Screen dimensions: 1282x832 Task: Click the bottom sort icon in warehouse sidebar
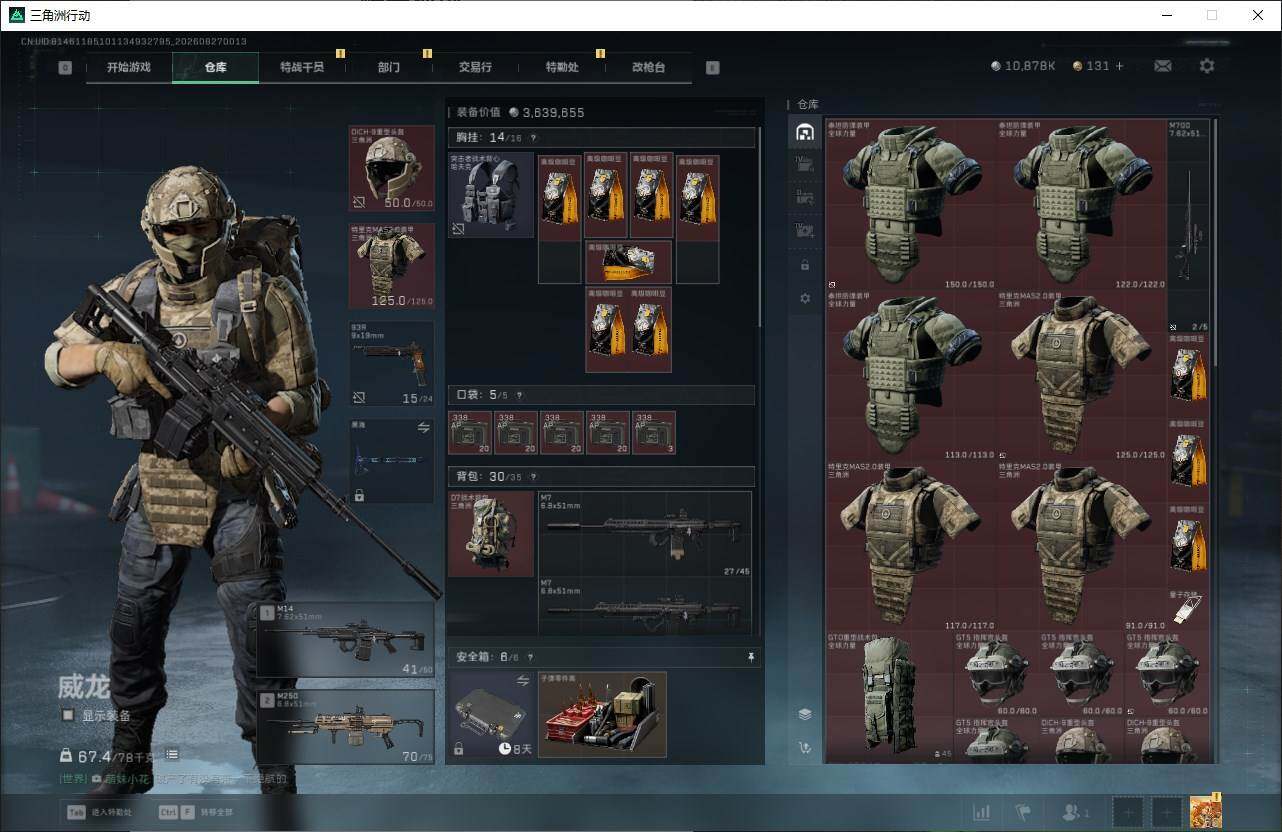tap(805, 747)
